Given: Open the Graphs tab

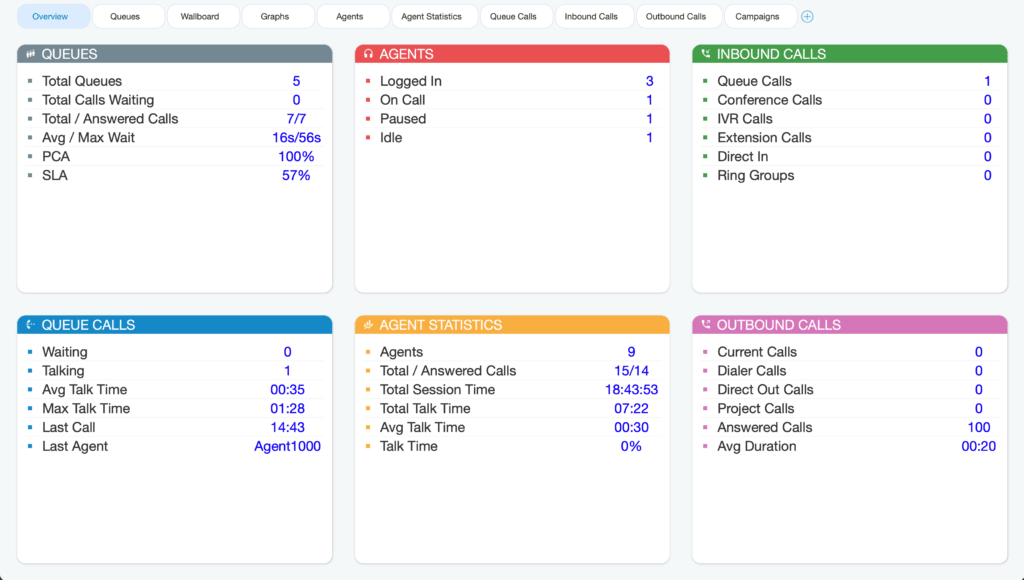Looking at the screenshot, I should coord(275,16).
